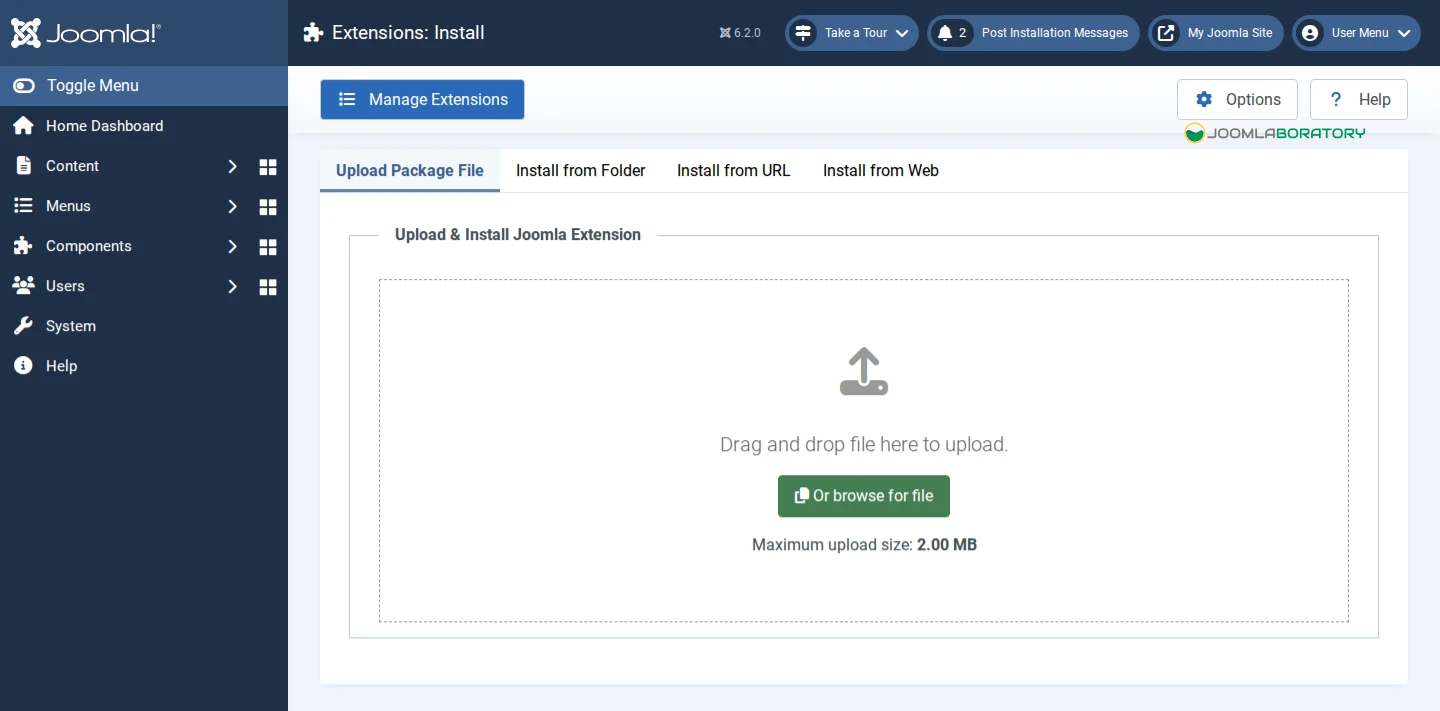This screenshot has width=1440, height=711.
Task: Go to Home Dashboard
Action: click(144, 126)
